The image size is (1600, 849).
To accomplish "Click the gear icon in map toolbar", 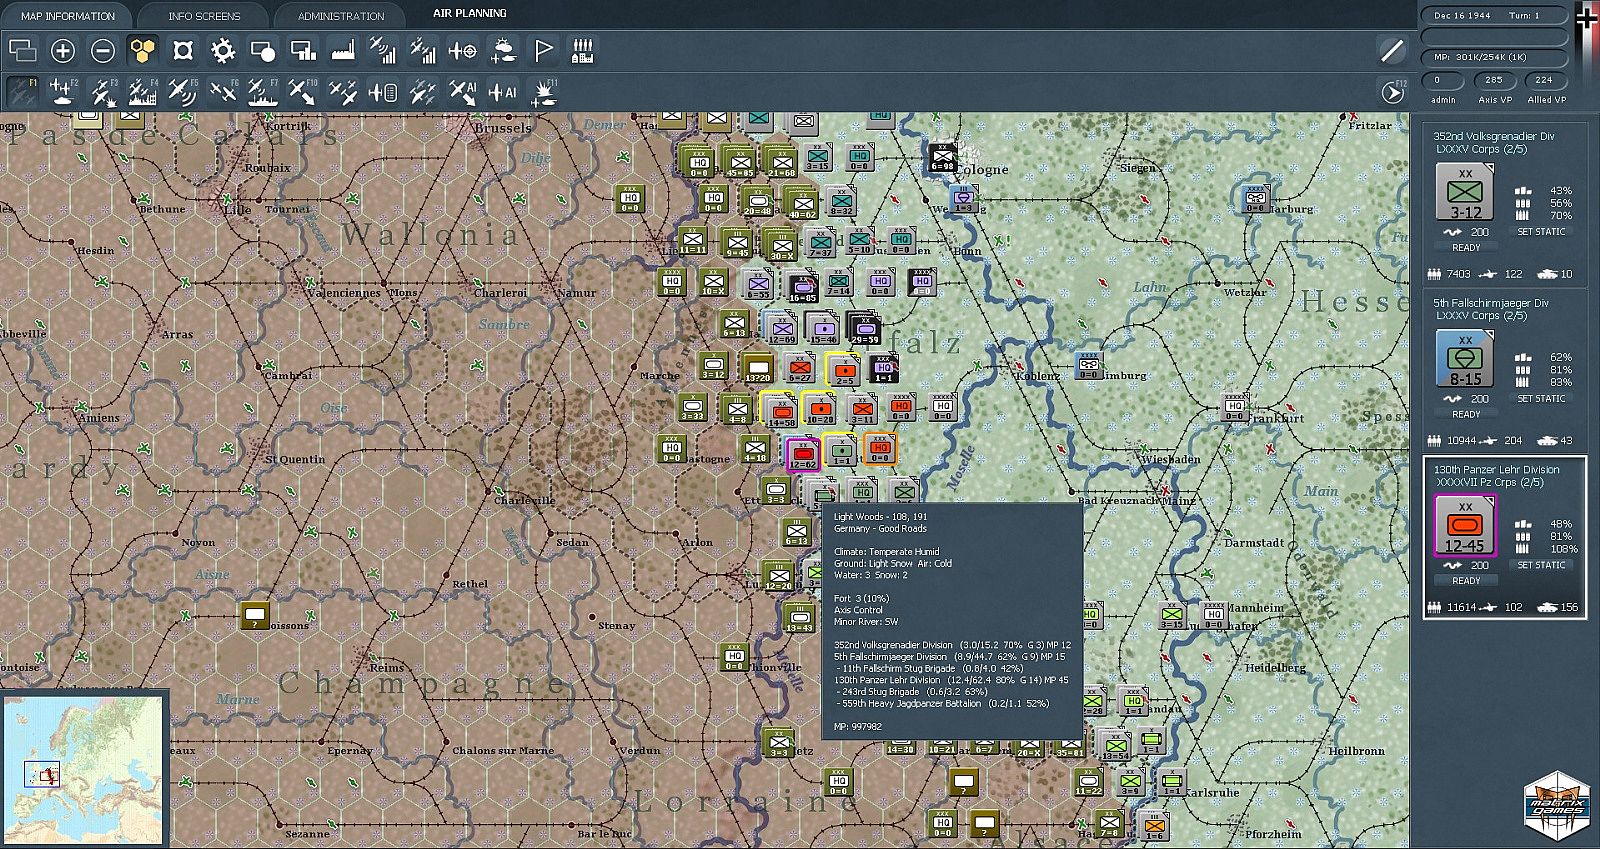I will click(223, 50).
